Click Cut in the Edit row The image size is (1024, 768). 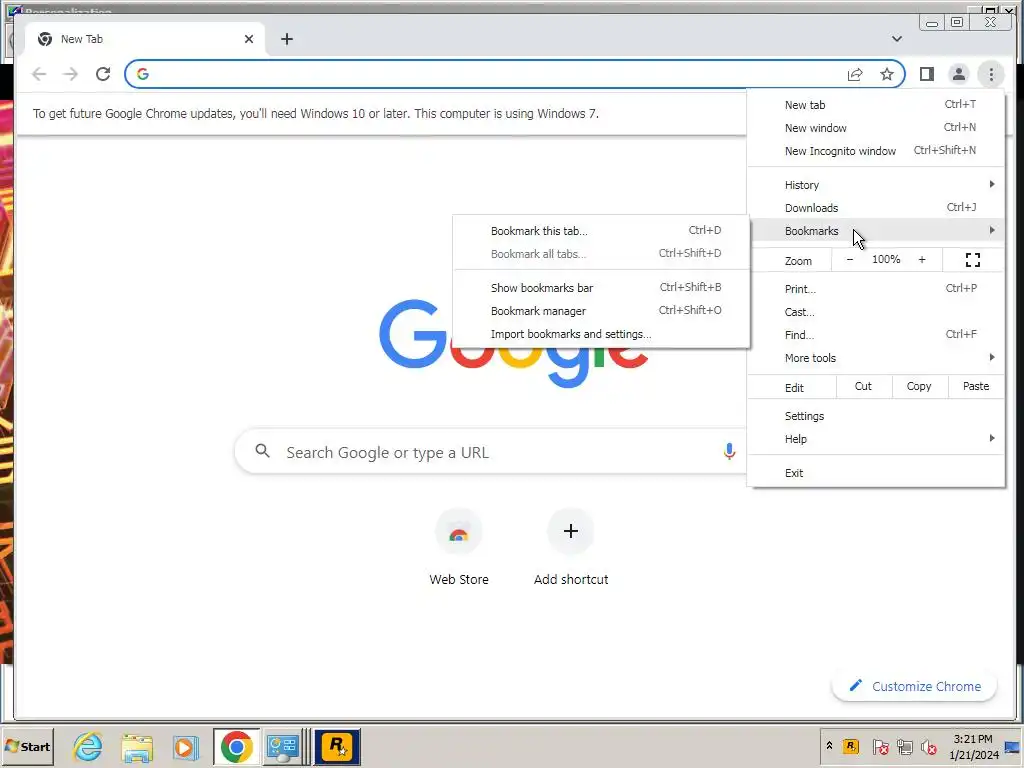[863, 387]
